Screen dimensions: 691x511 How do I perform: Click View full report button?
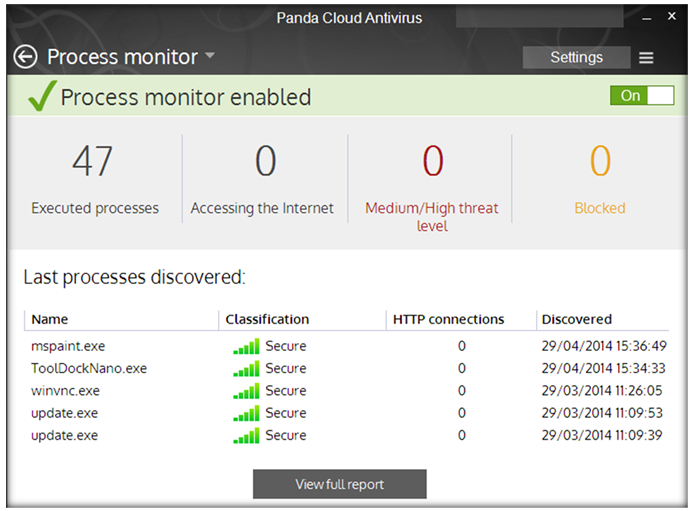[x=339, y=484]
